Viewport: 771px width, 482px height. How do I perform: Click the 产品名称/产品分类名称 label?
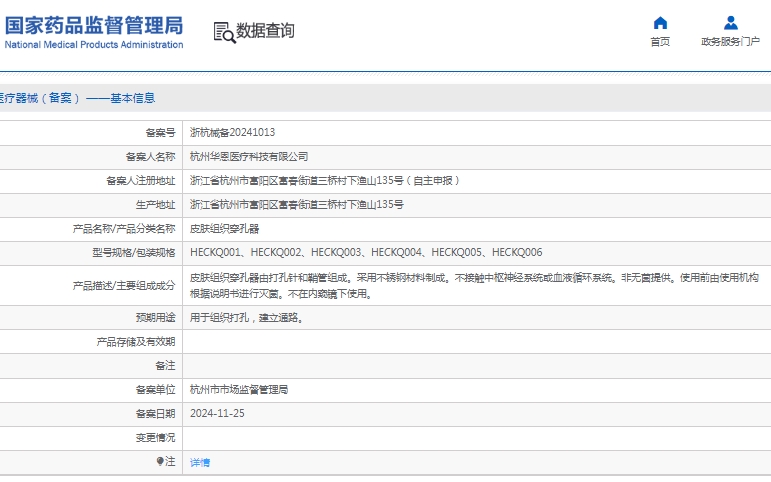(124, 229)
